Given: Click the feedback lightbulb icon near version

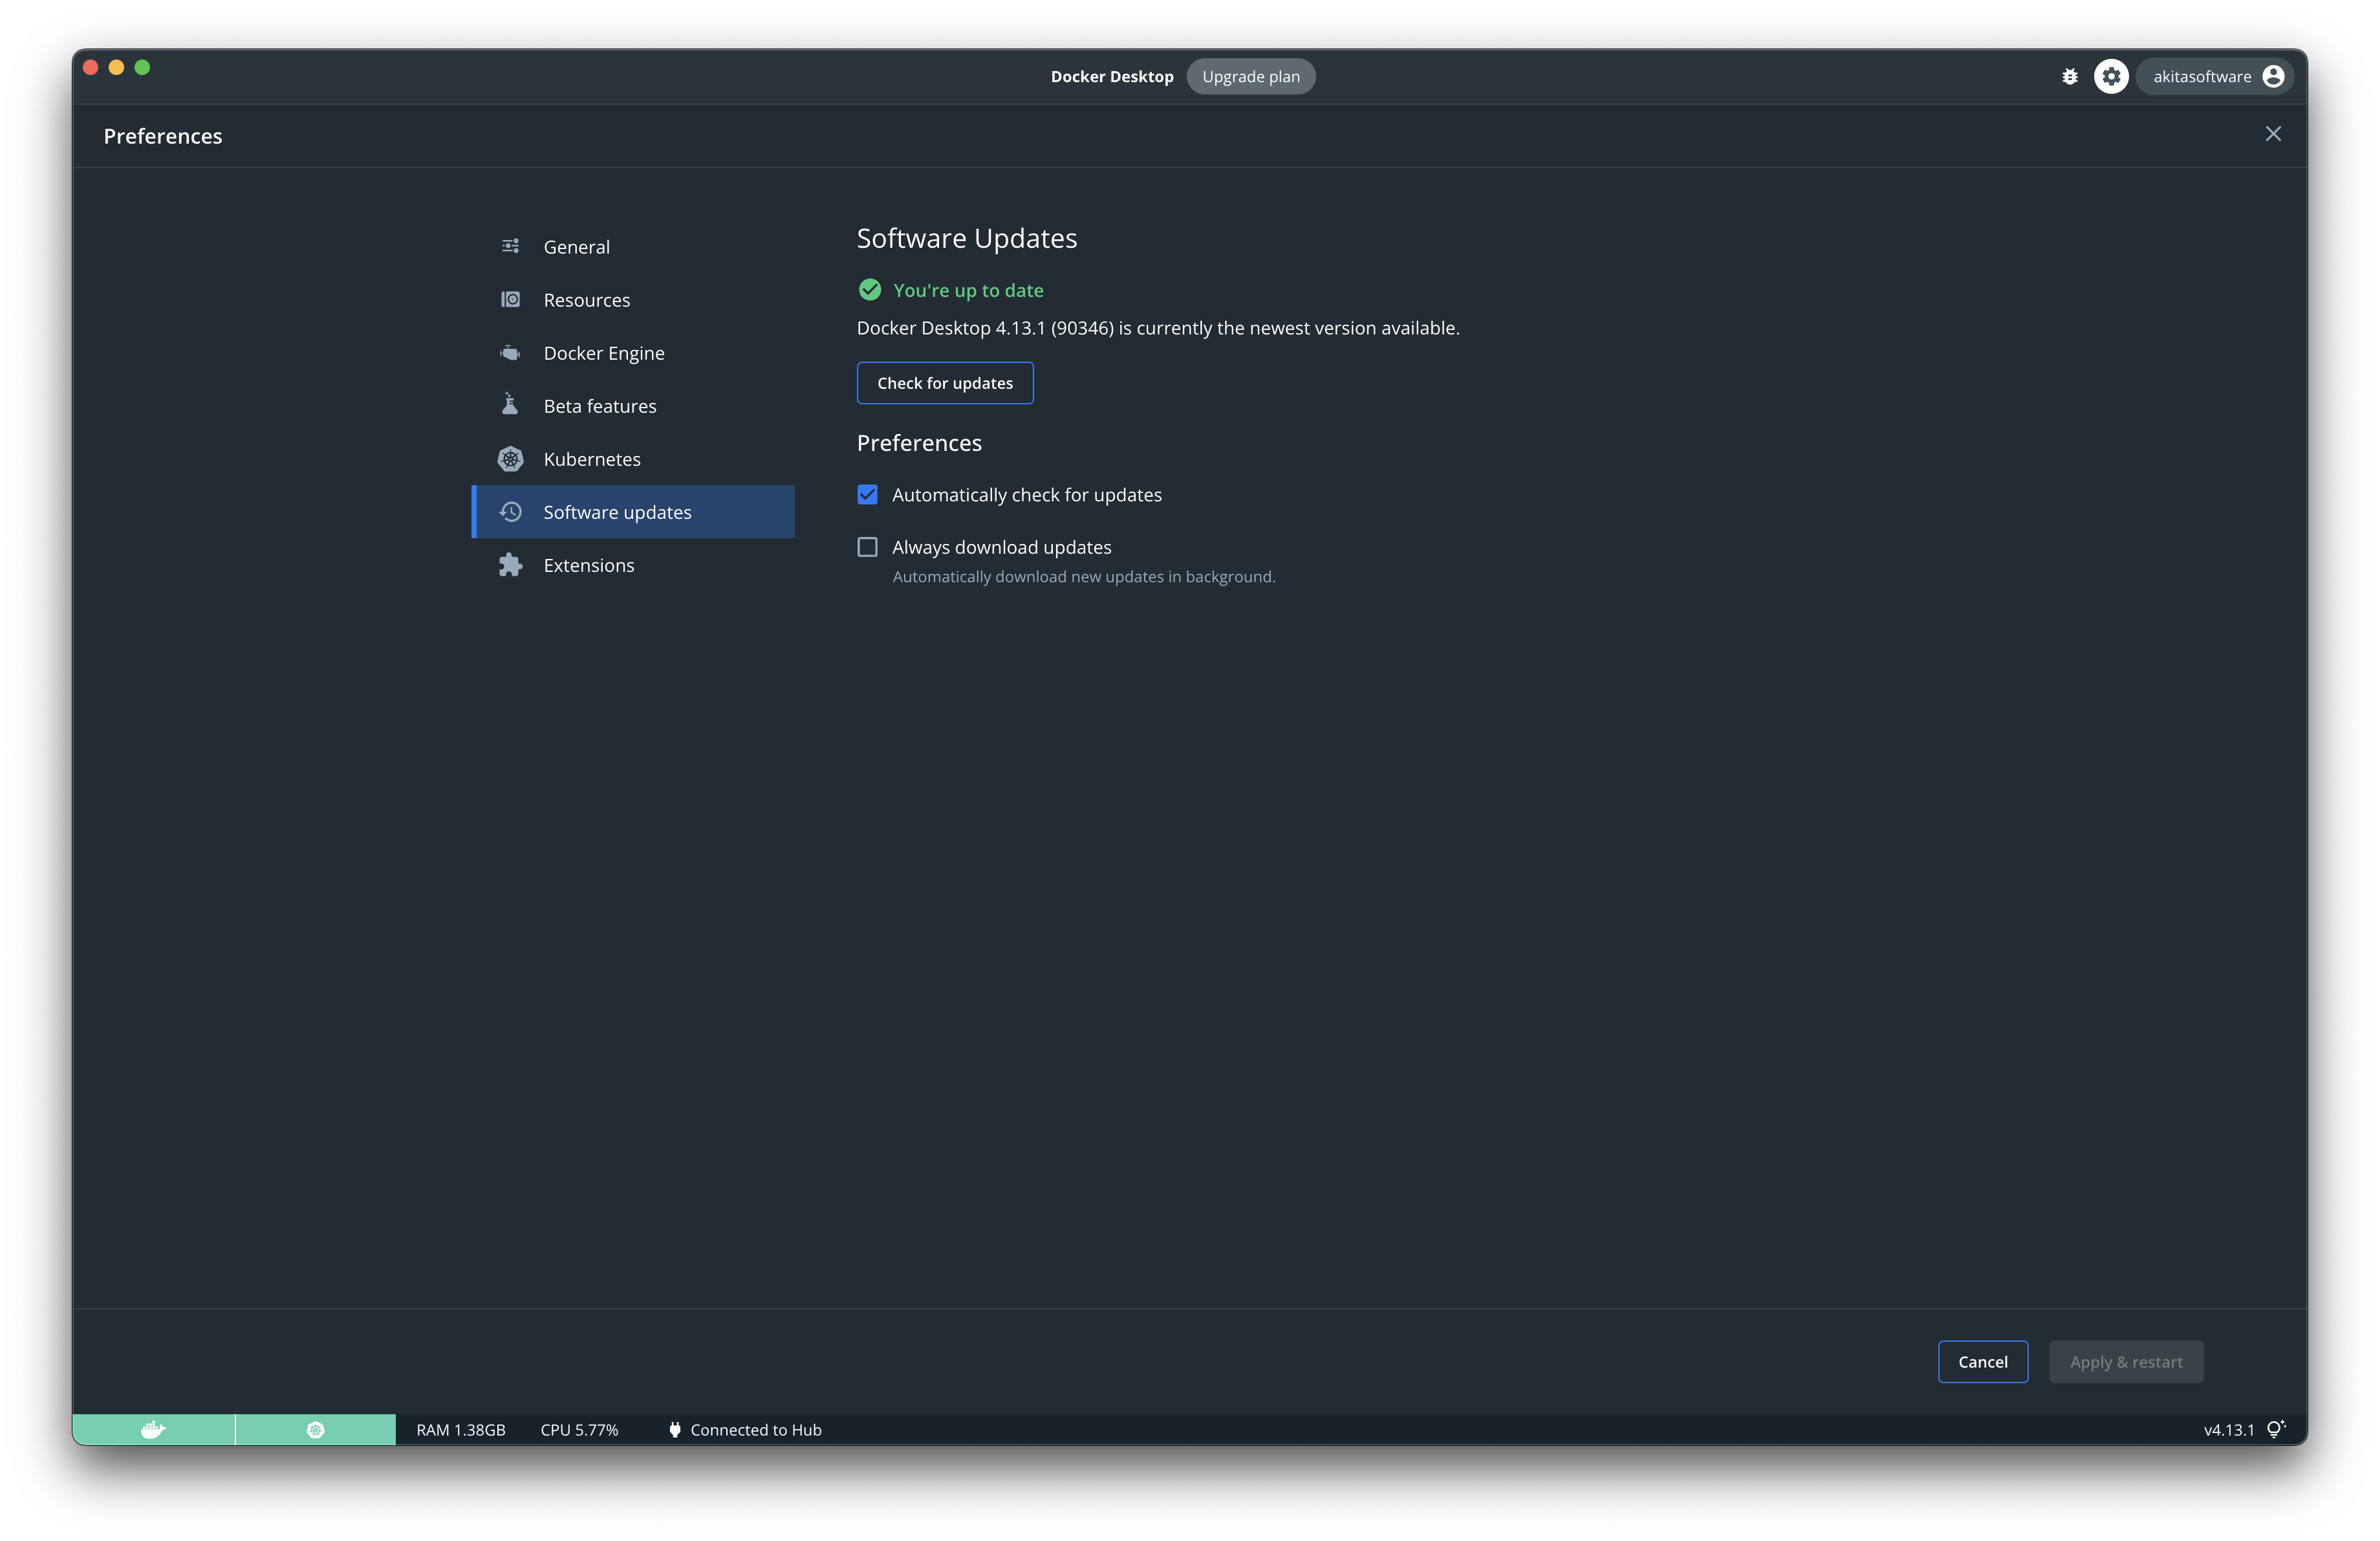Looking at the screenshot, I should [x=2275, y=1429].
